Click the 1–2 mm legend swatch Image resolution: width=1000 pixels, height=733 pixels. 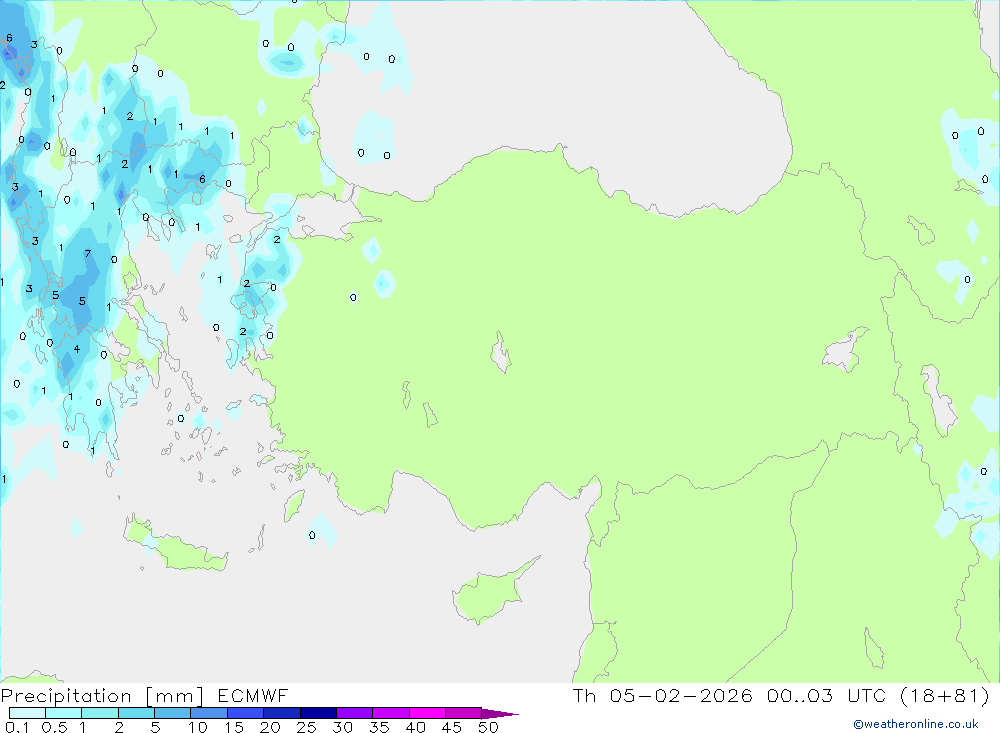coord(100,713)
